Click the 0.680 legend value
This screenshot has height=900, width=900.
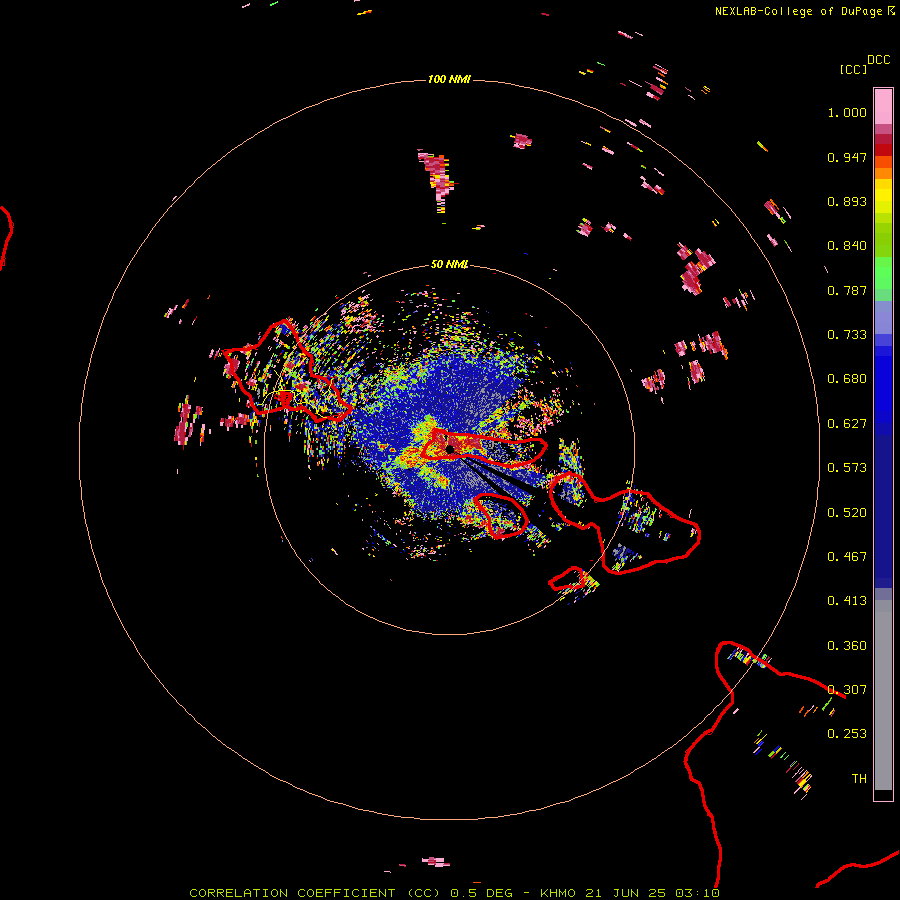point(847,379)
